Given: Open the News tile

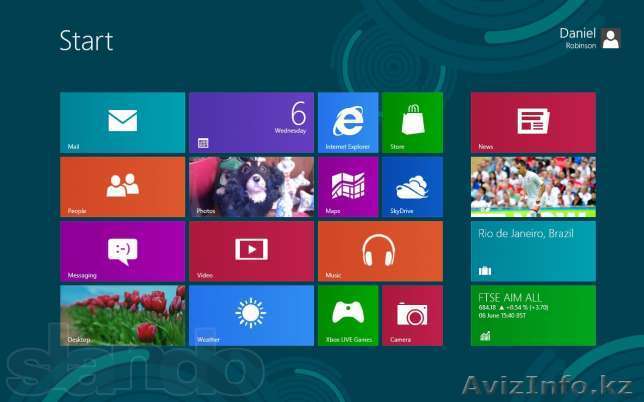Looking at the screenshot, I should tap(533, 122).
